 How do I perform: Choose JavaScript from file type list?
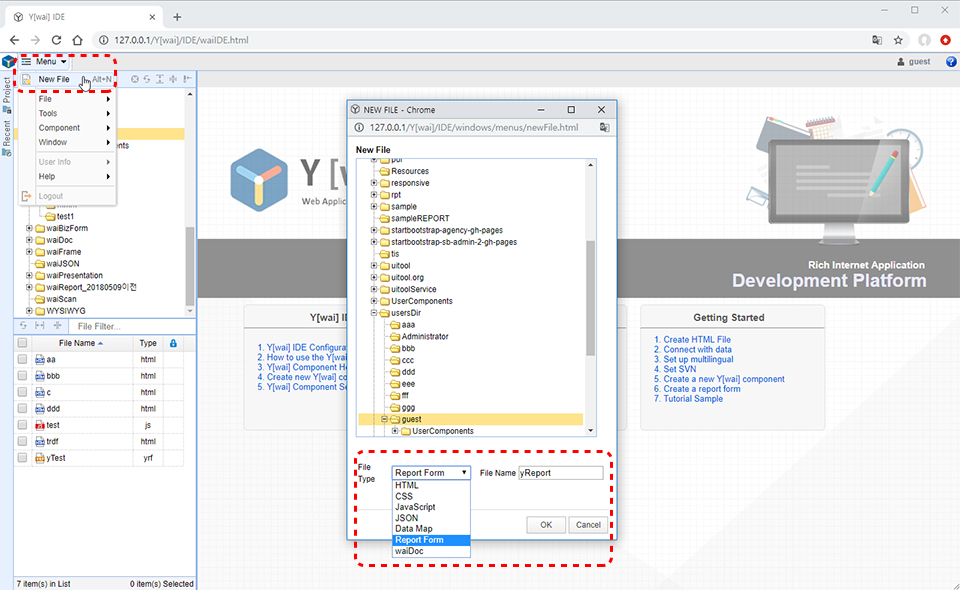[415, 507]
